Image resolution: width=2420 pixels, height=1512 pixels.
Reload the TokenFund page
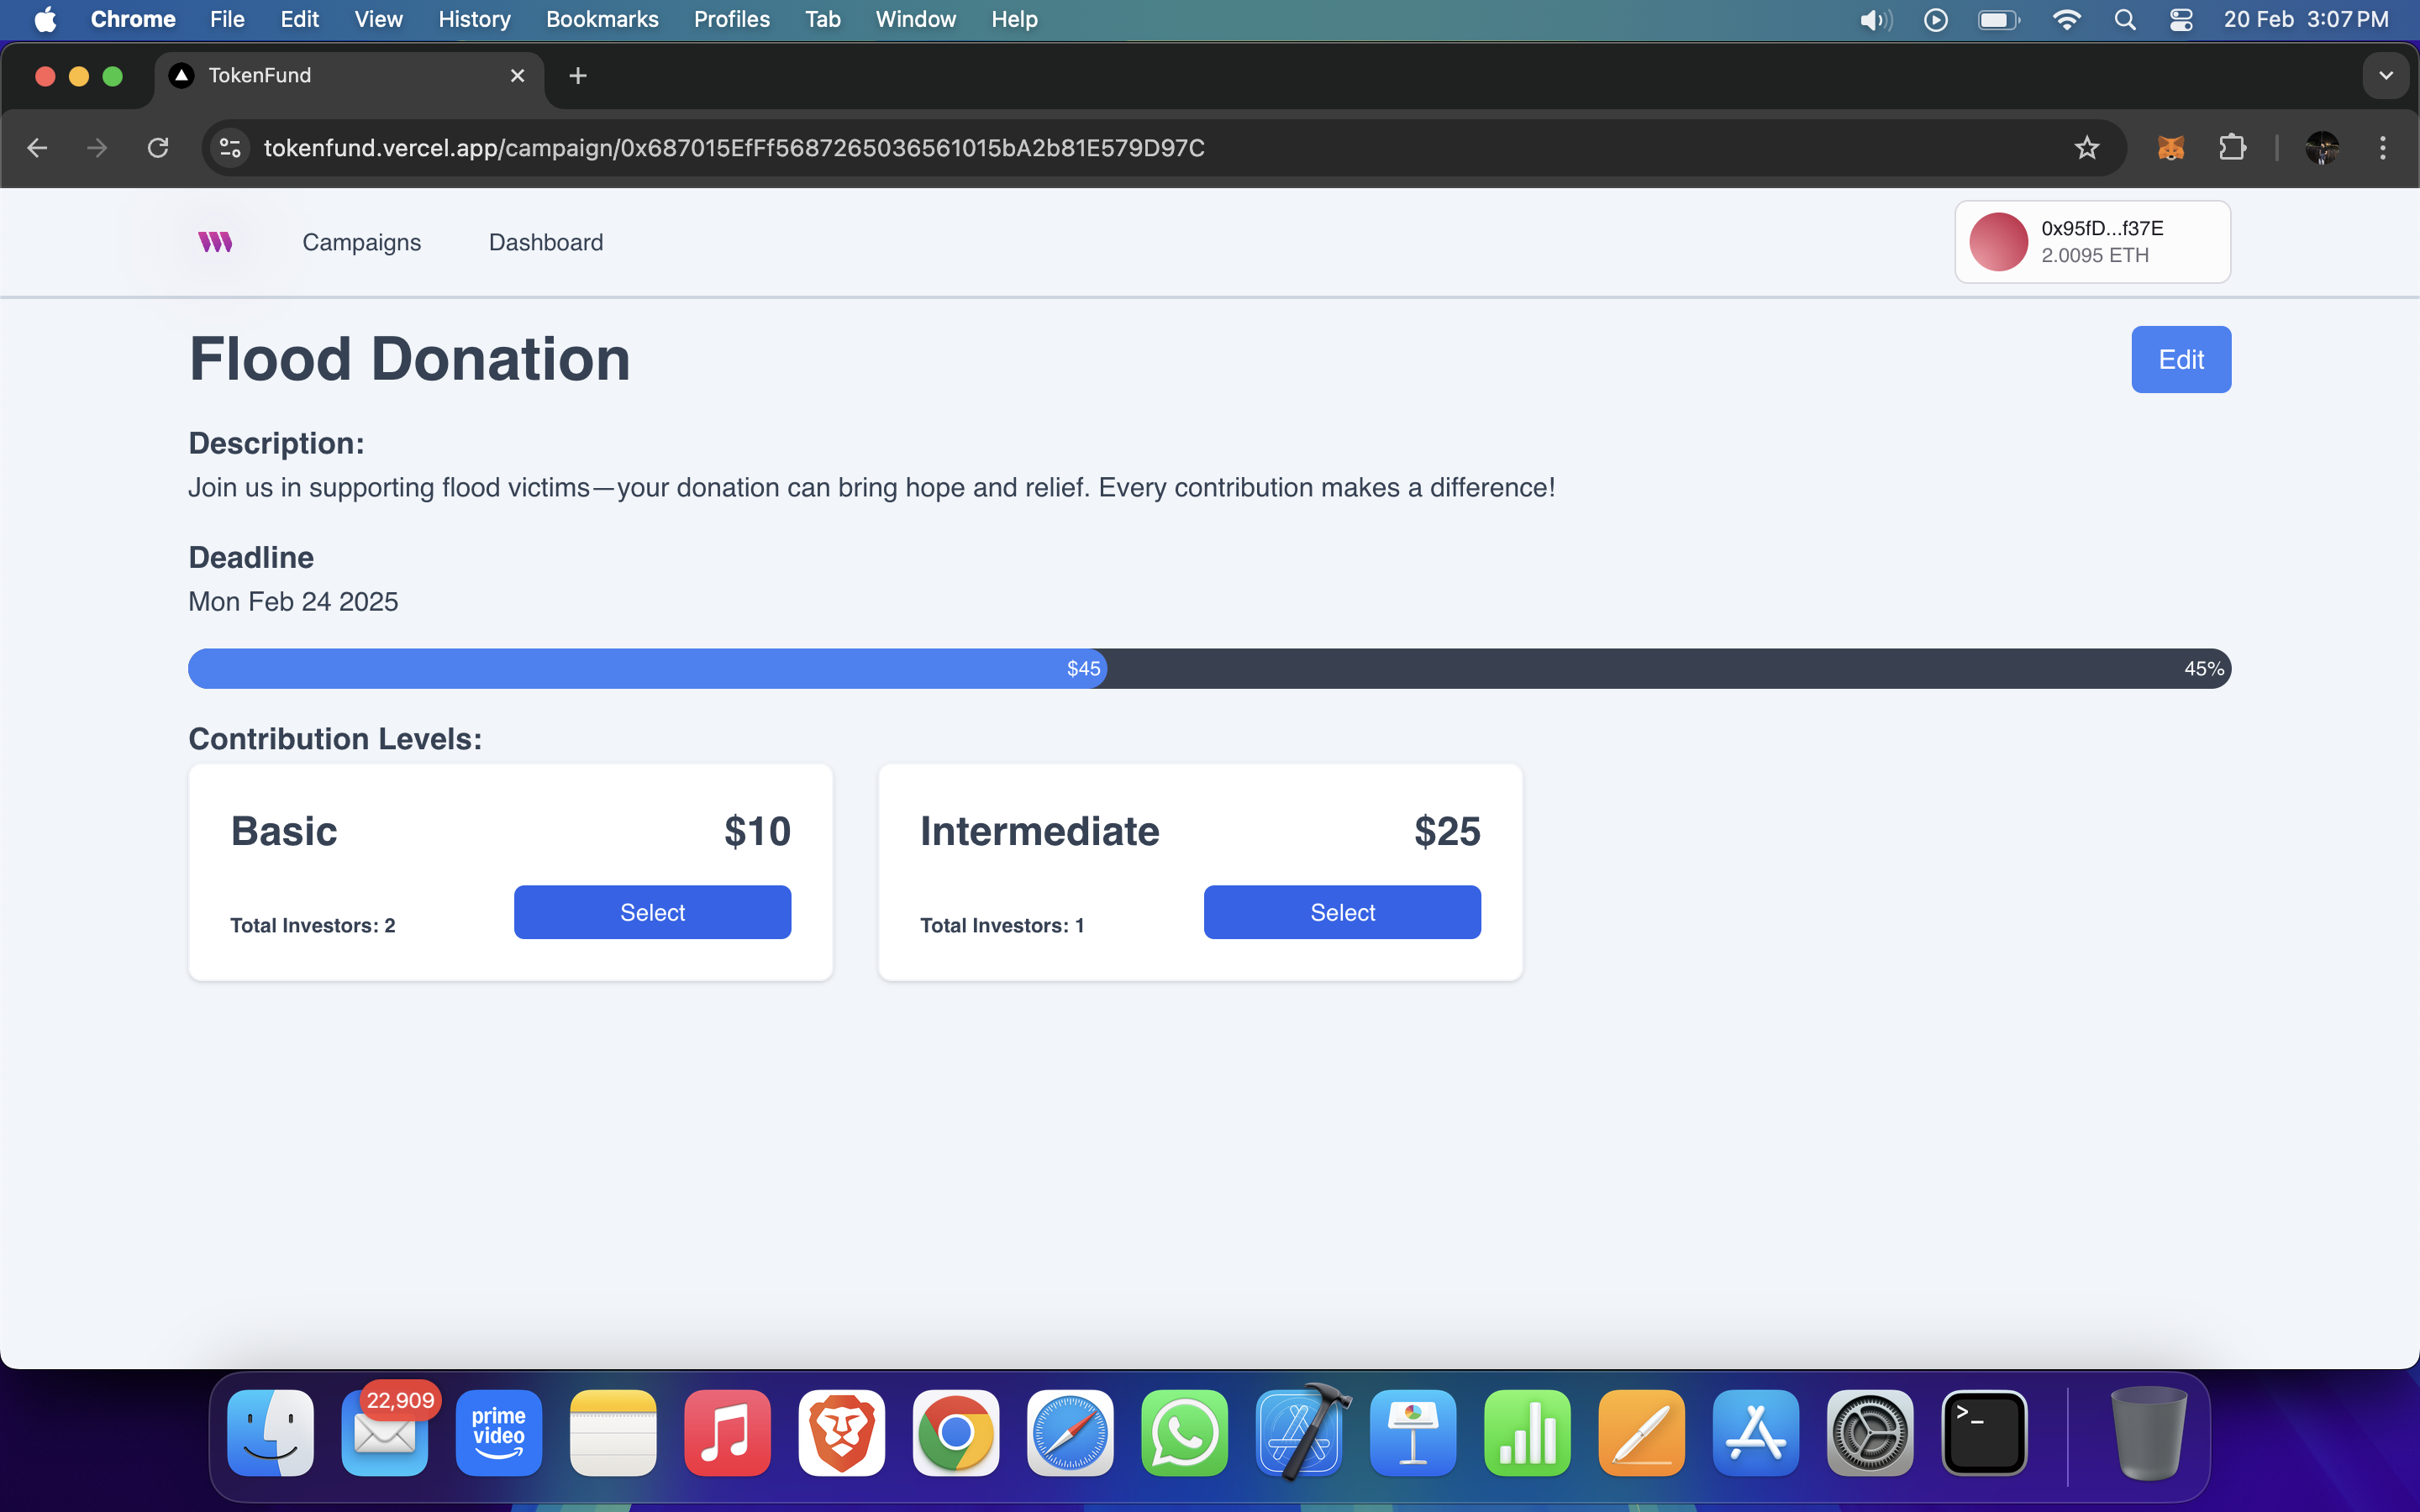tap(158, 147)
